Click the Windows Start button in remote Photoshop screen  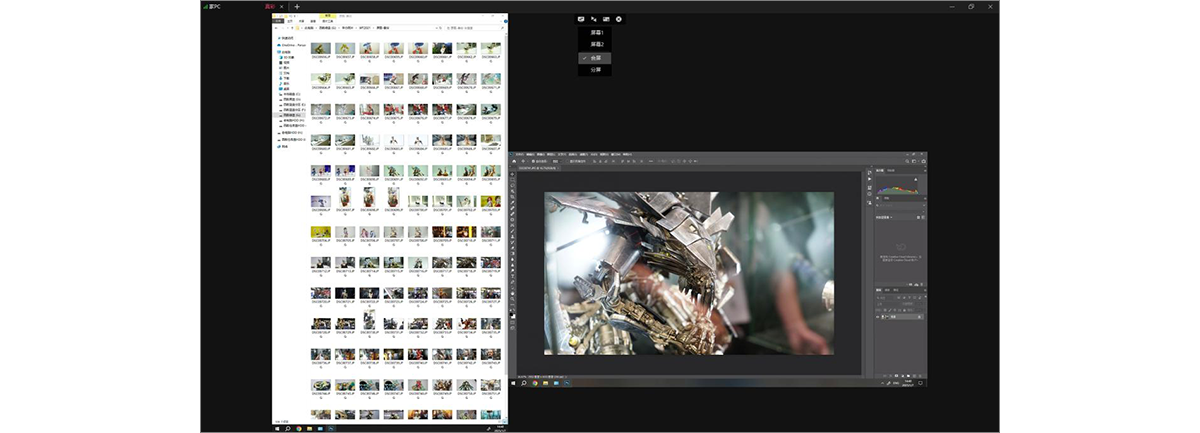pos(513,383)
